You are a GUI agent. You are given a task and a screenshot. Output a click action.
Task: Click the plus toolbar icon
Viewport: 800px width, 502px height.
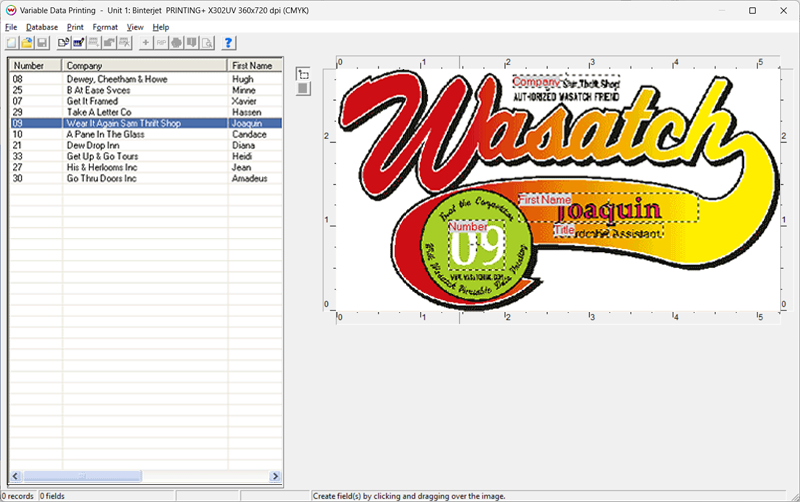pyautogui.click(x=146, y=43)
